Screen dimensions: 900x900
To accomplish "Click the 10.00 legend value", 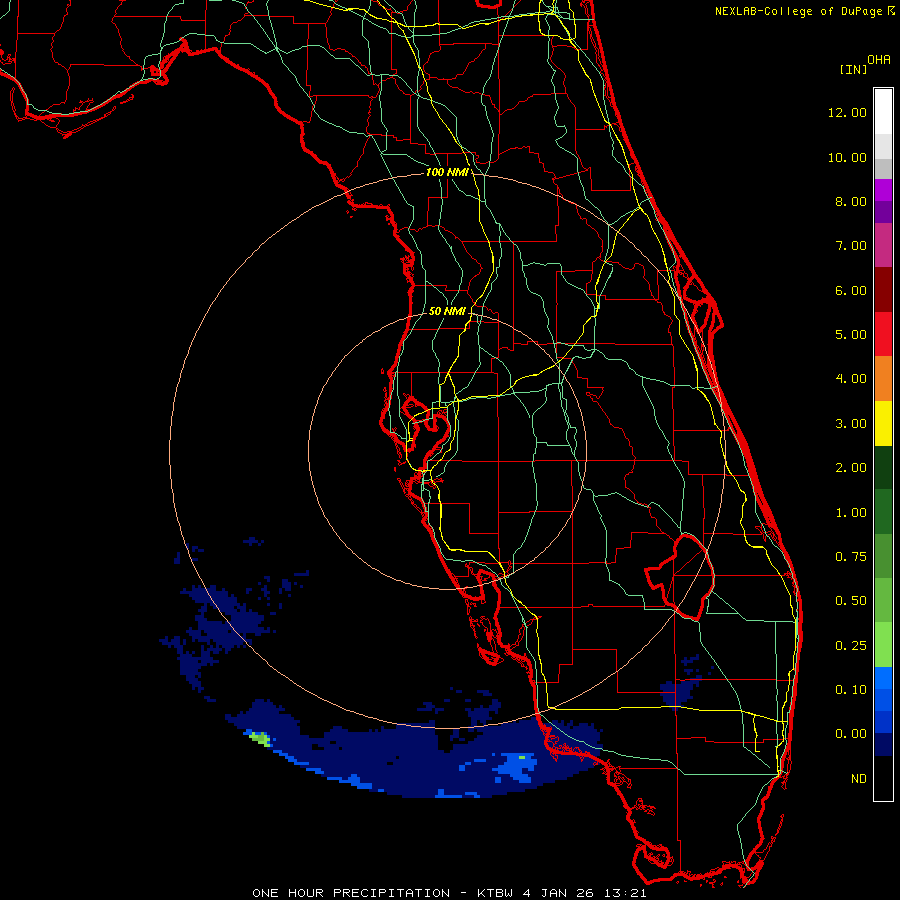I will [x=847, y=157].
